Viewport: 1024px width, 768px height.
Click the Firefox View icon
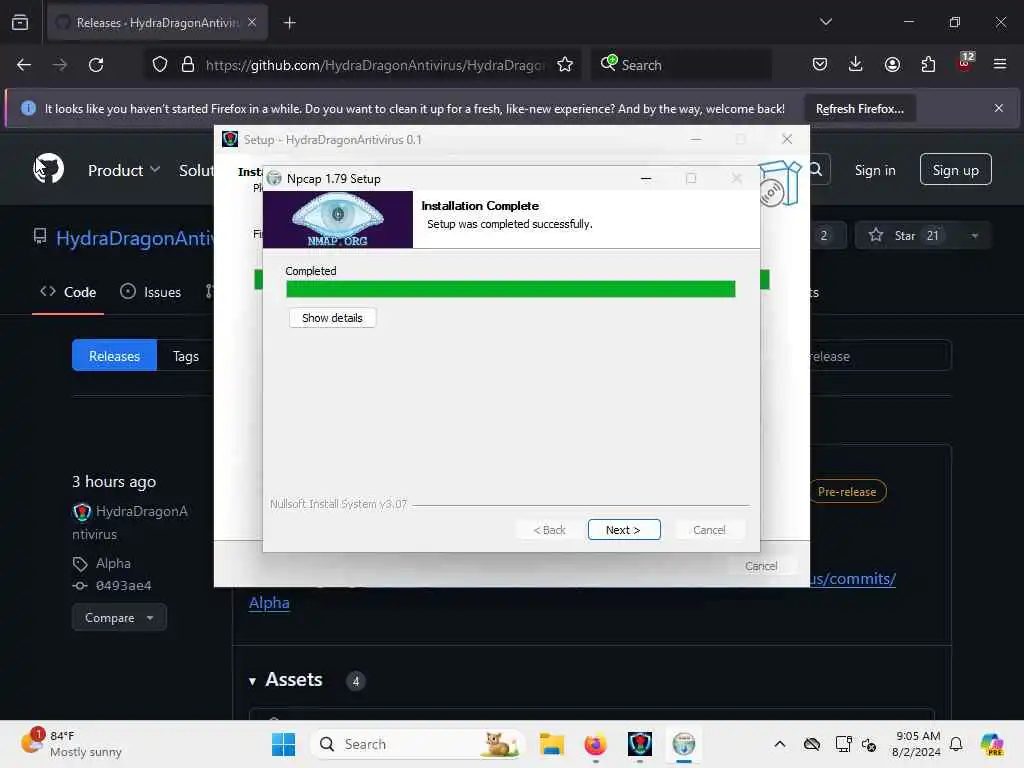(x=20, y=22)
